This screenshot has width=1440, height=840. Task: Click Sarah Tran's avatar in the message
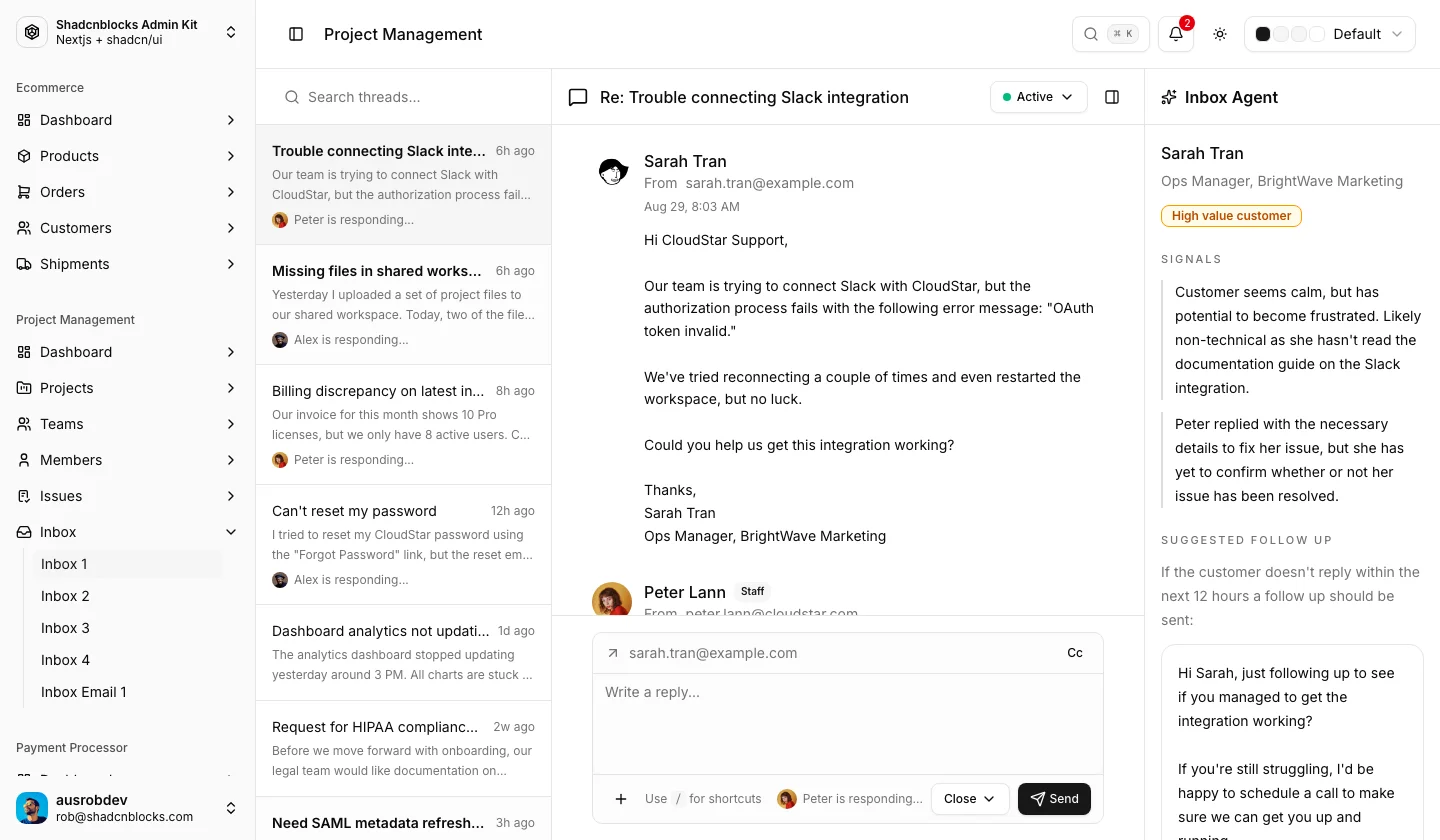(612, 172)
